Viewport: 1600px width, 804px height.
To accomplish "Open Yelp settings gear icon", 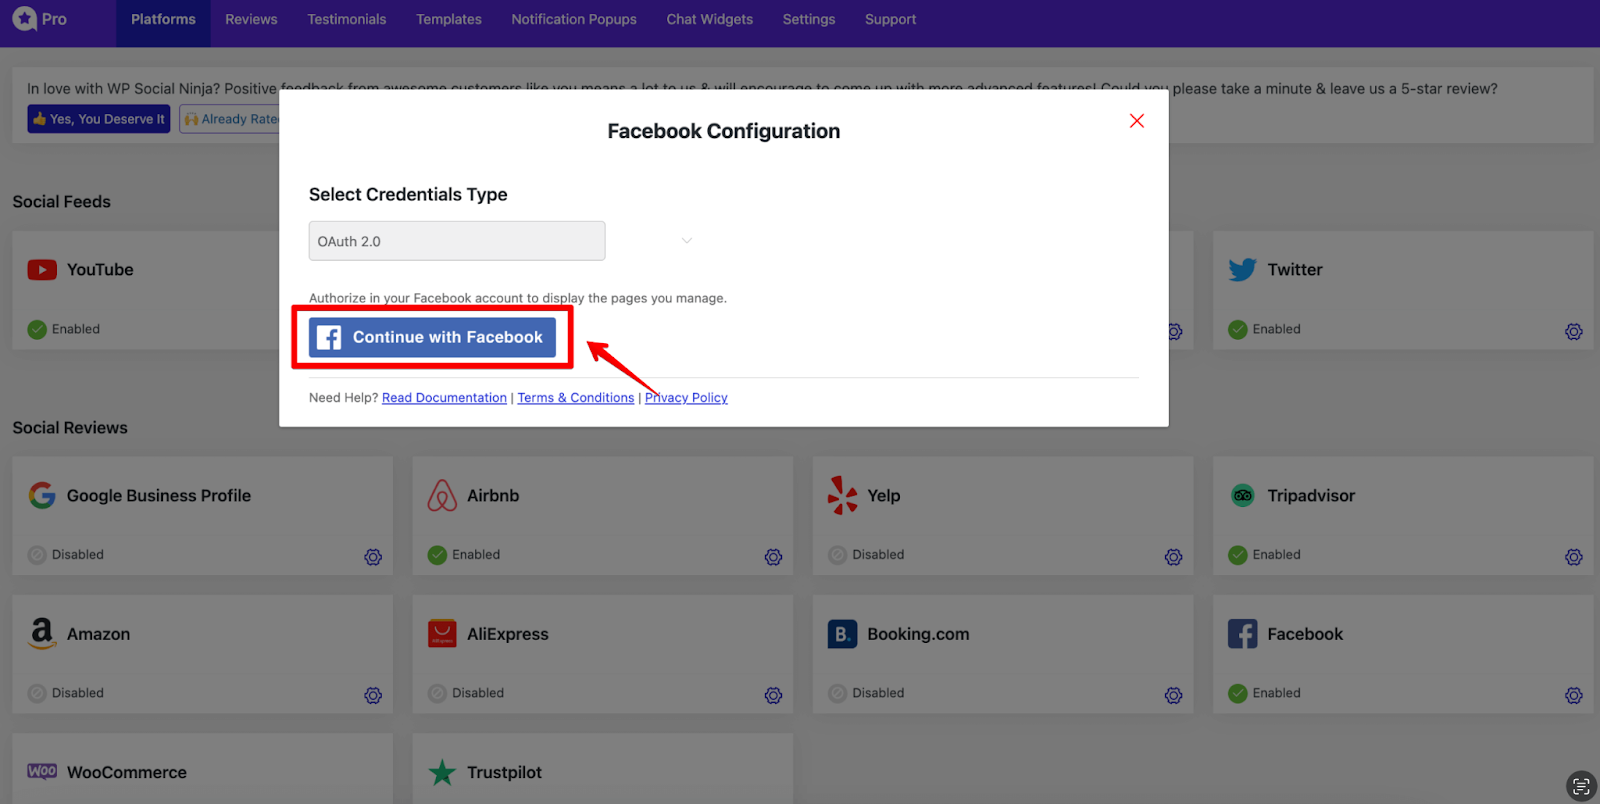I will 1173,557.
